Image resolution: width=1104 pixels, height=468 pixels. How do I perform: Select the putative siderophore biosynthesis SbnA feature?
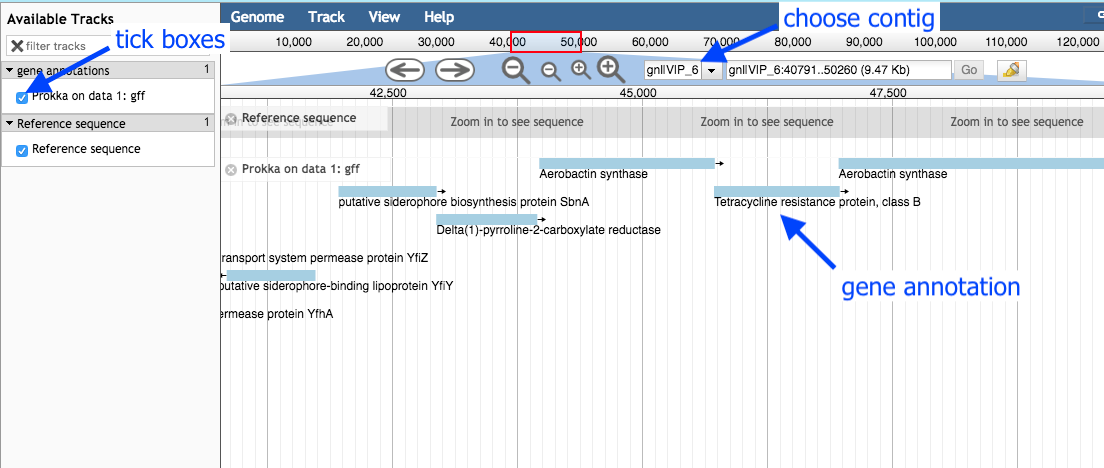(387, 191)
